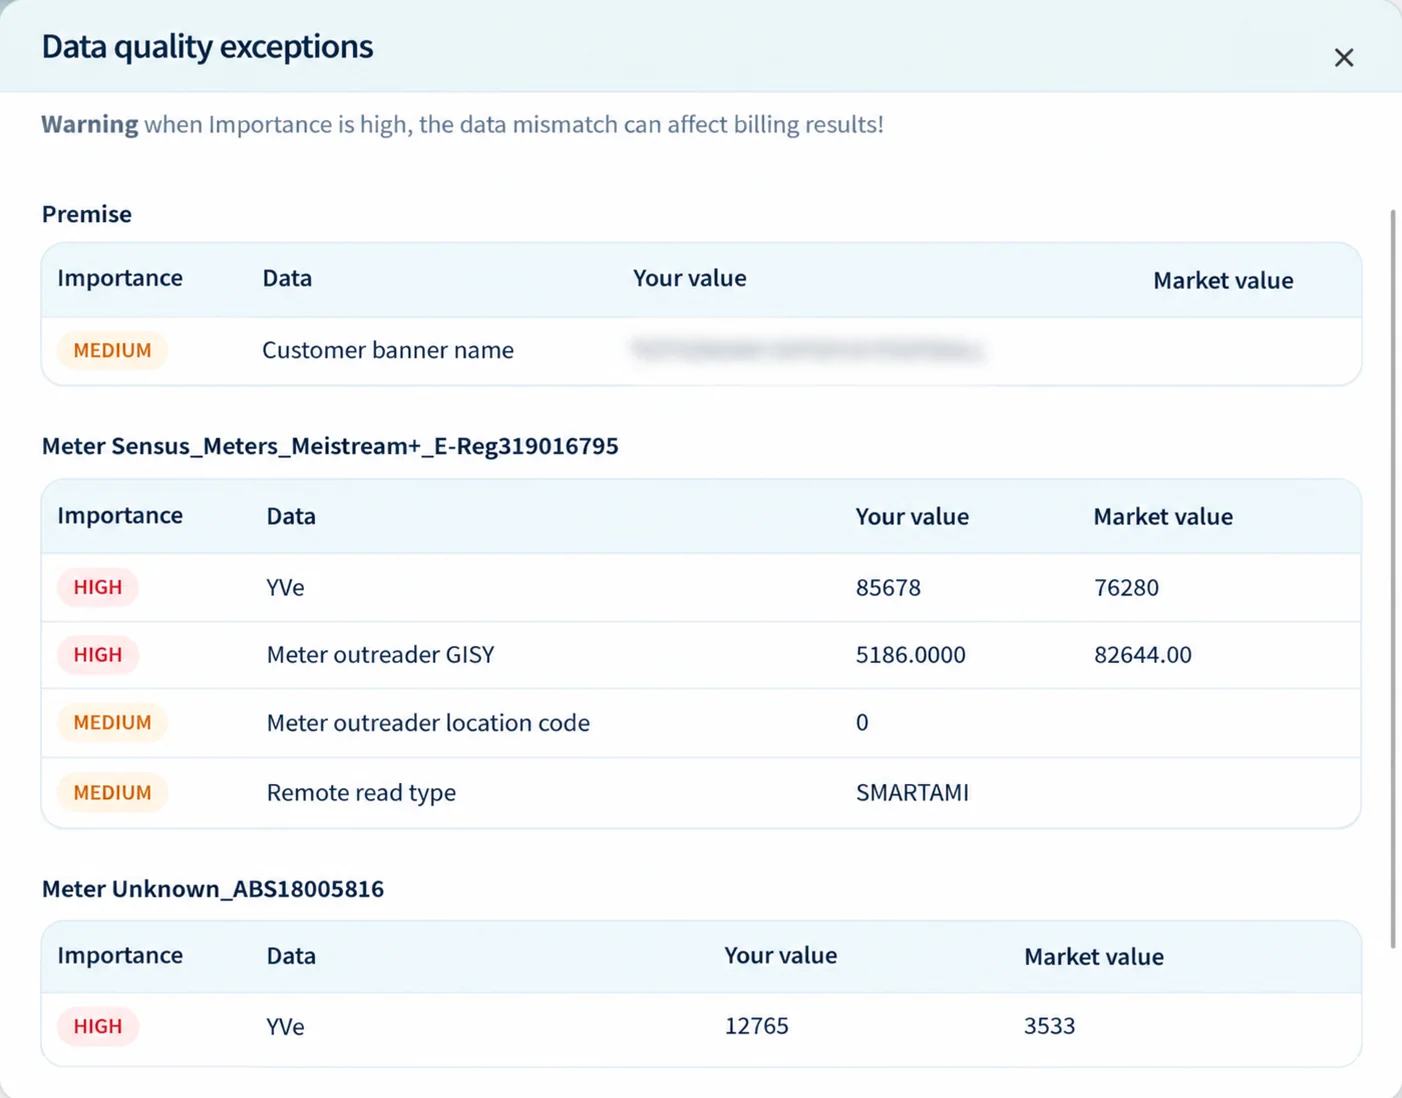Image resolution: width=1402 pixels, height=1098 pixels.
Task: Click the 'Premise' section heading
Action: tap(87, 214)
